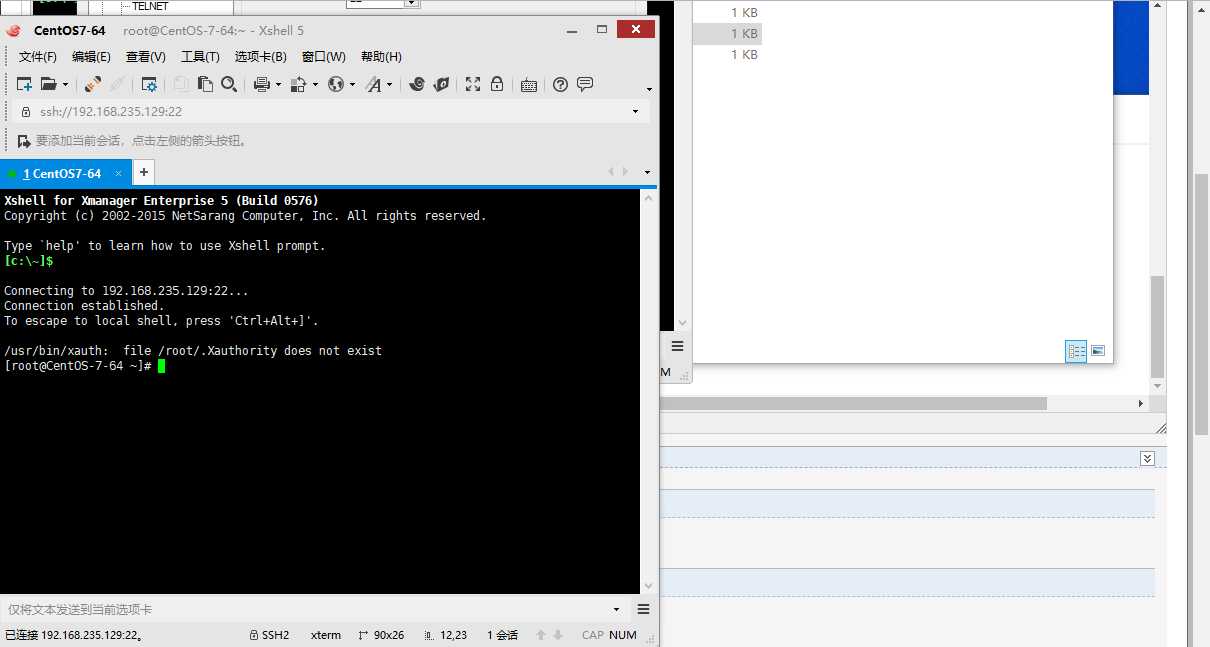This screenshot has width=1210, height=647.
Task: Expand the Print dropdown arrow
Action: coord(278,85)
